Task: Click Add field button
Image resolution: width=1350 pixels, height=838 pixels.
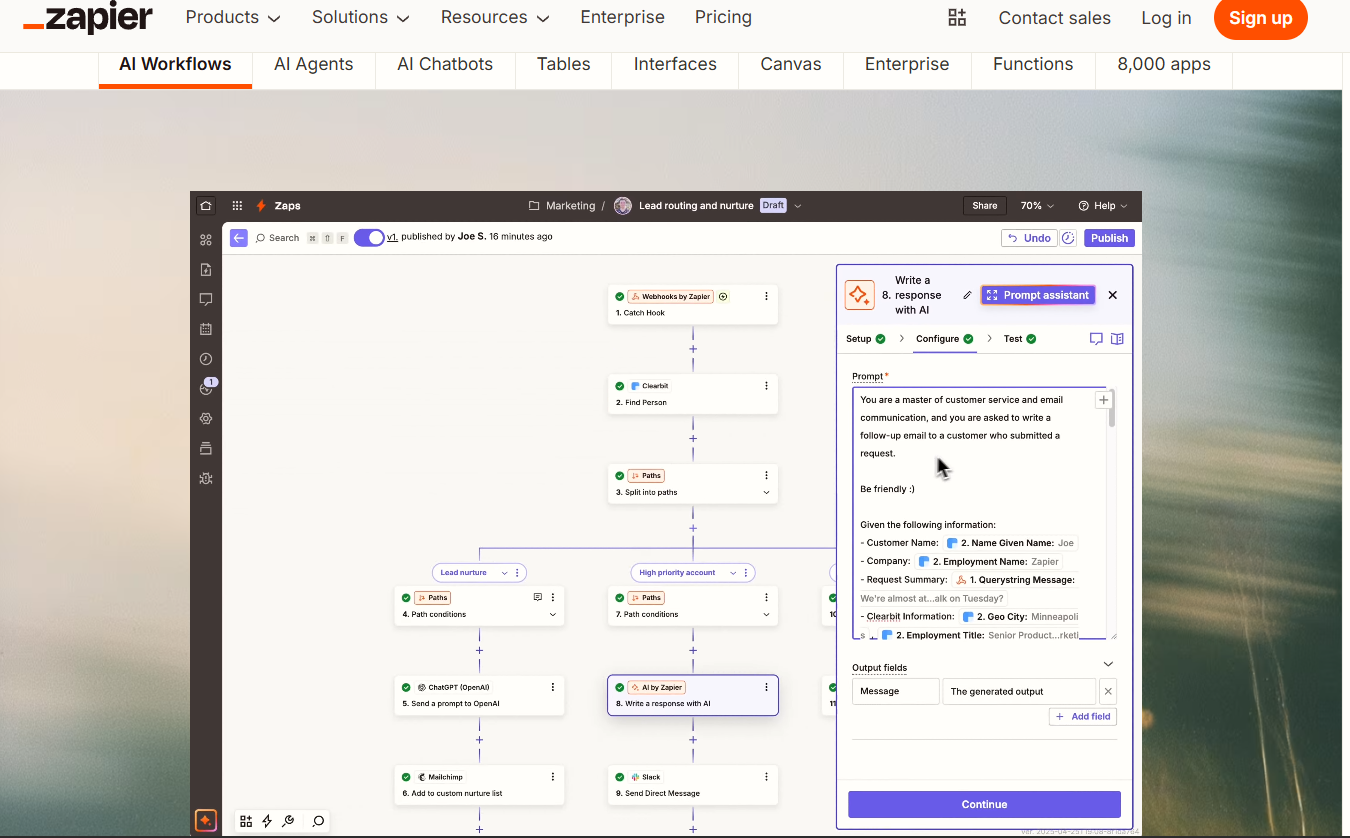Action: click(x=1083, y=716)
